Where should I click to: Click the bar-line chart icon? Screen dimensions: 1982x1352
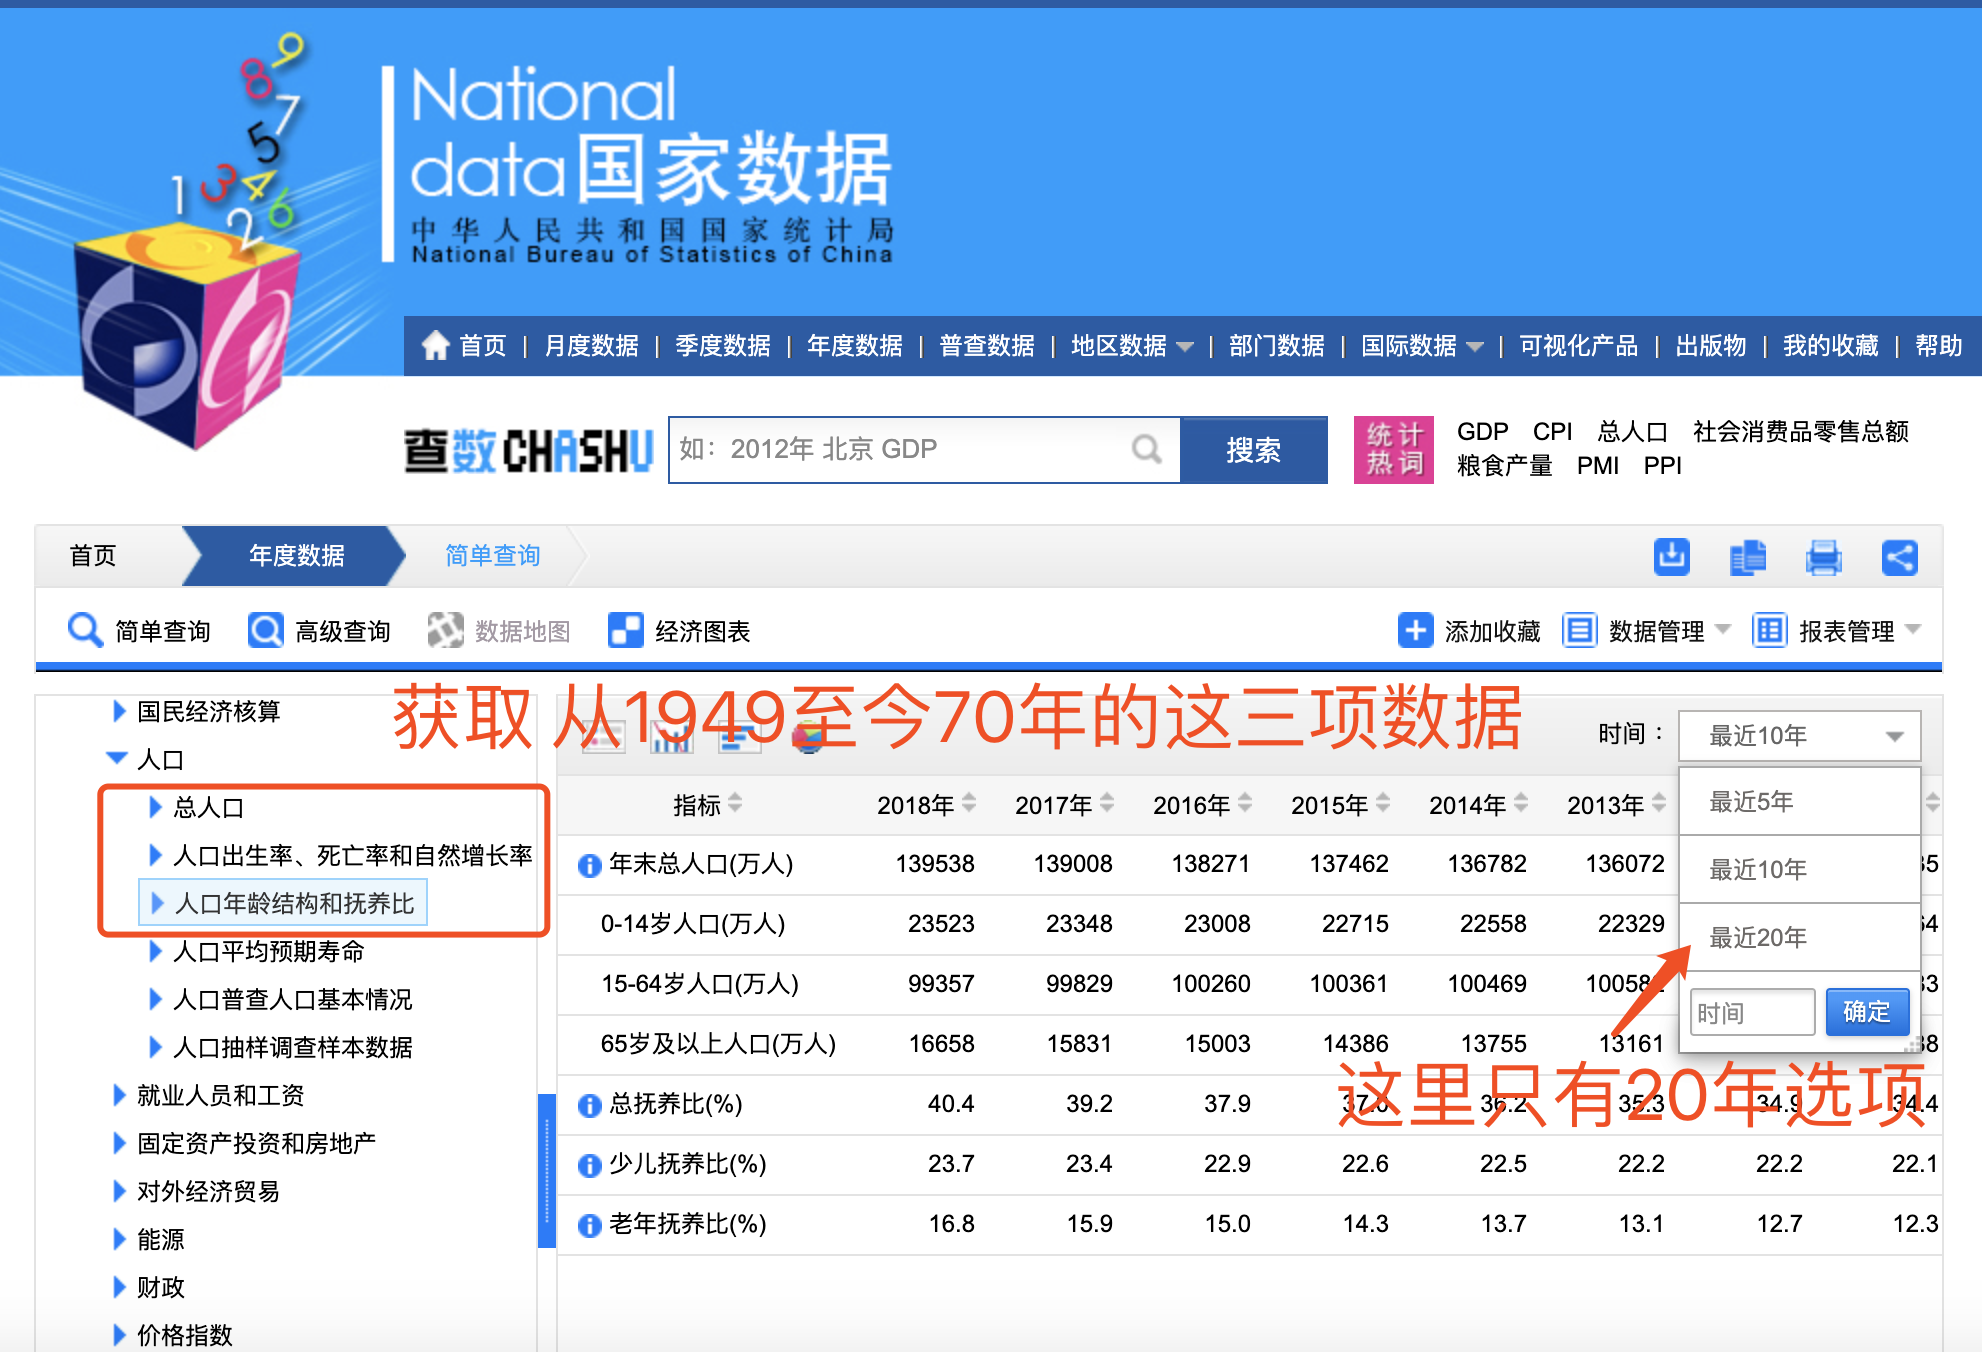[672, 738]
